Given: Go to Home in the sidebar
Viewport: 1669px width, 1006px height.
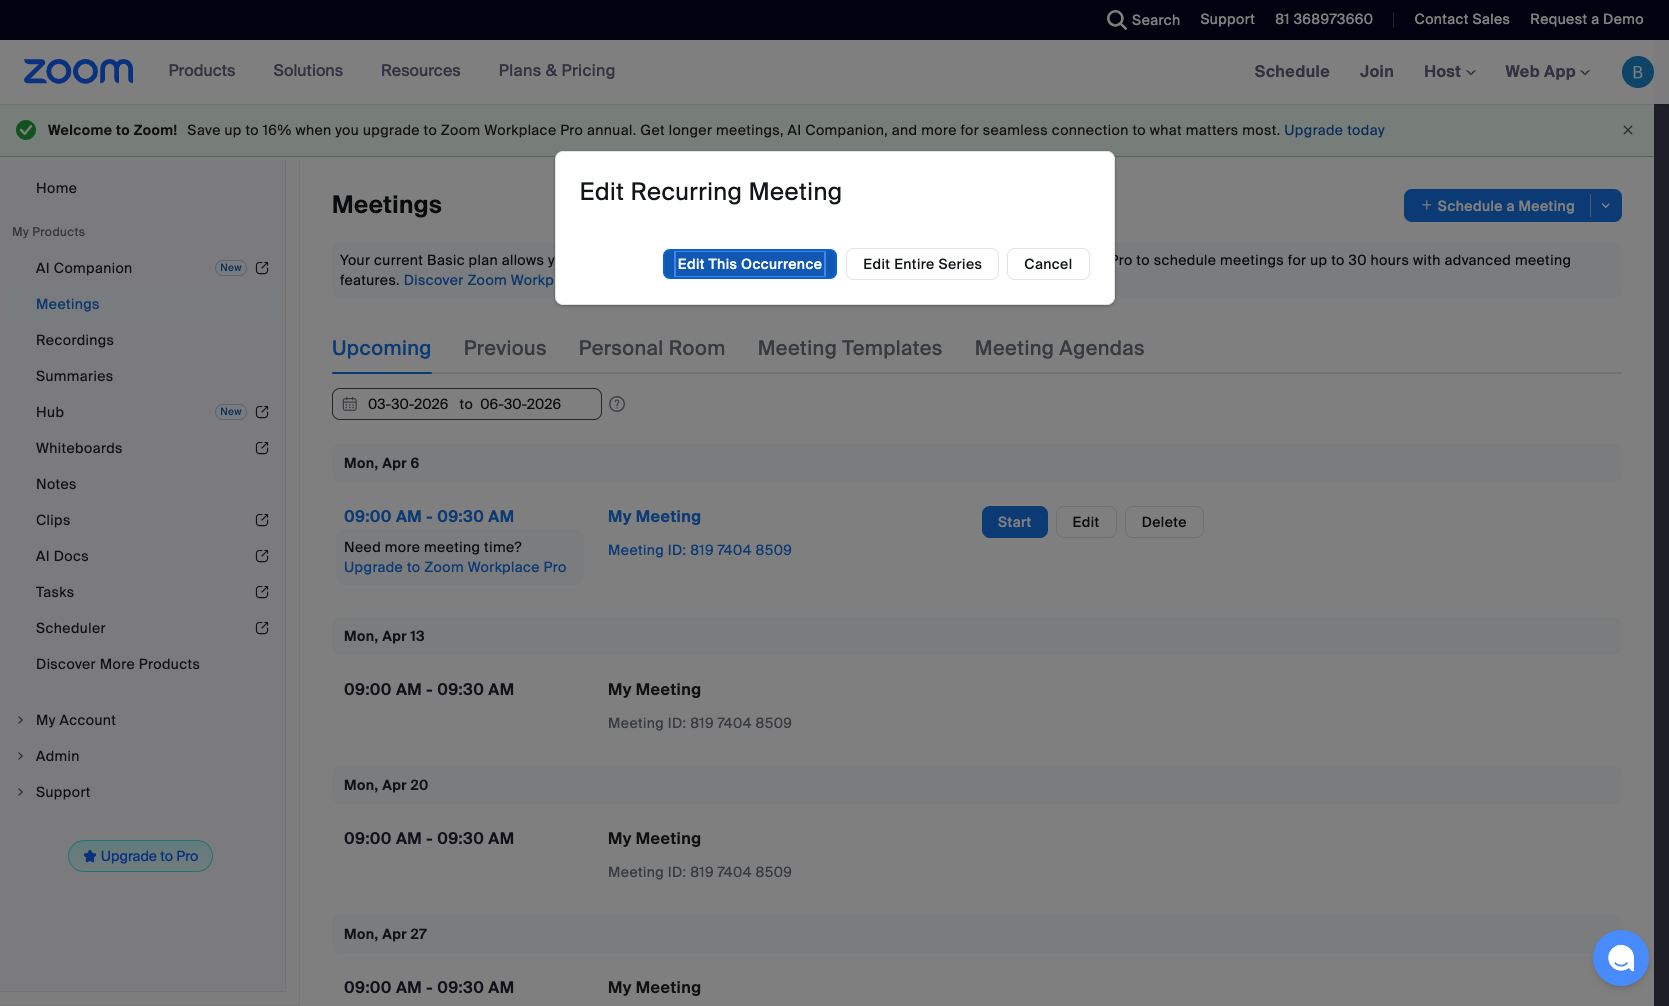Looking at the screenshot, I should (x=57, y=188).
